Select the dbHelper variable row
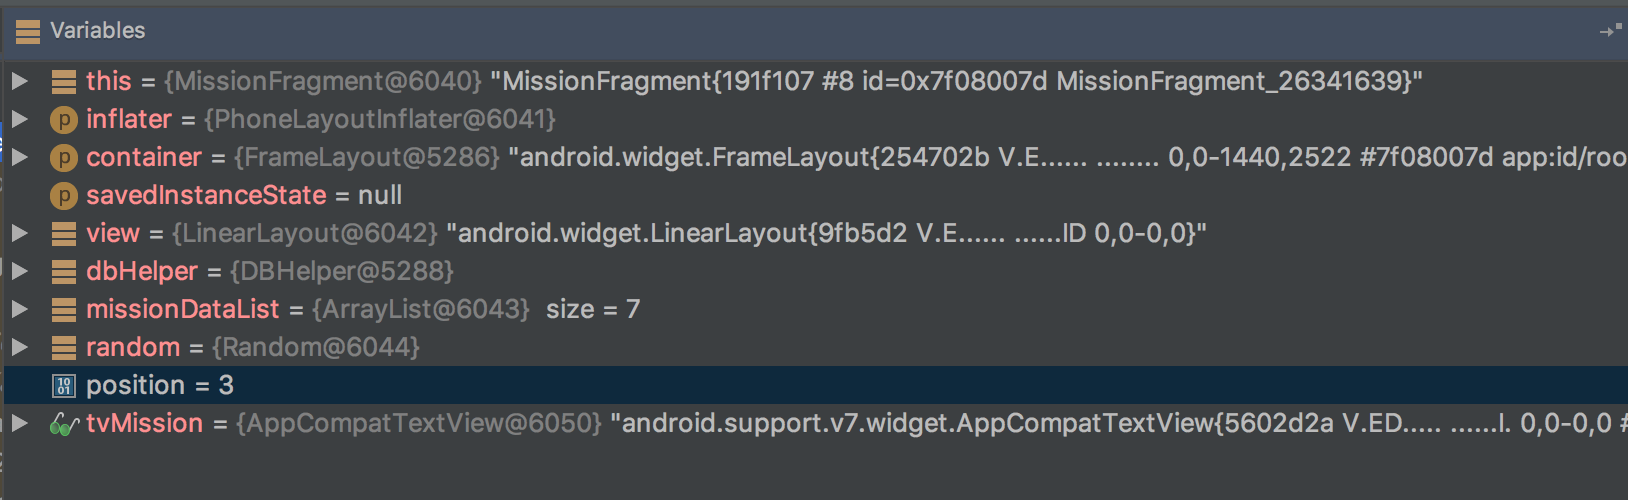 tap(270, 272)
